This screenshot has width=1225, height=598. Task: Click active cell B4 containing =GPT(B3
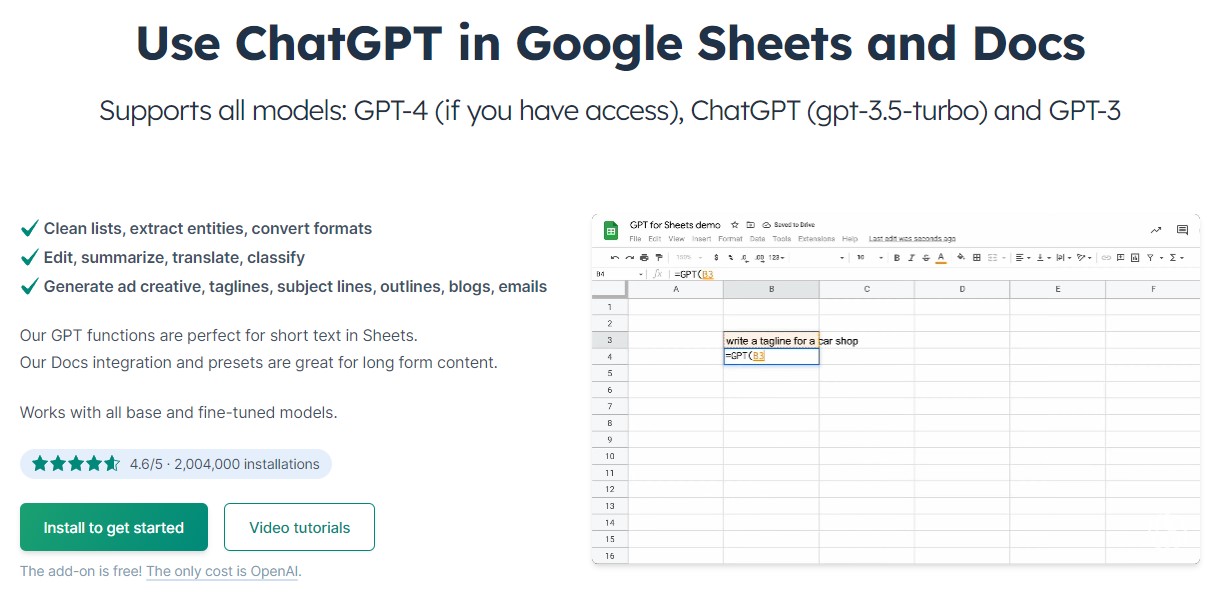click(771, 356)
